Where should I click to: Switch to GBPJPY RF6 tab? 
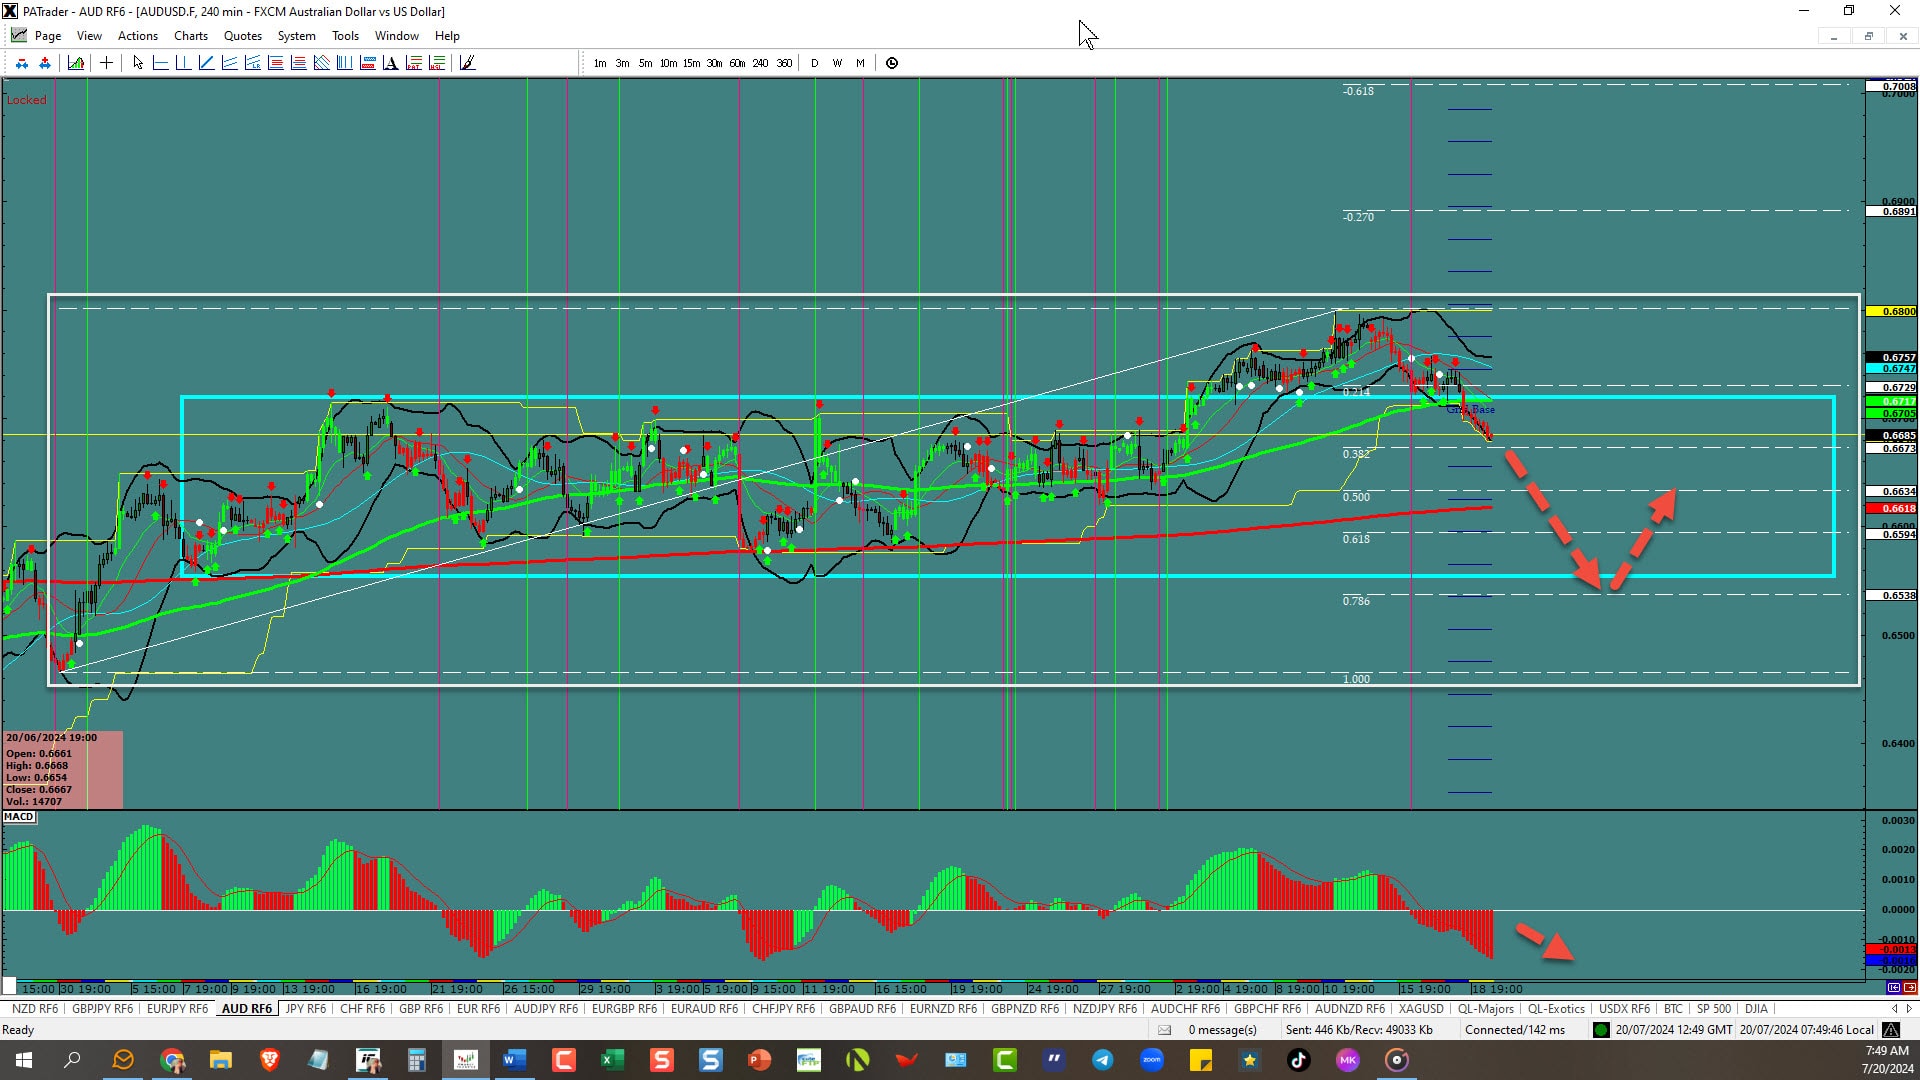coord(102,1009)
